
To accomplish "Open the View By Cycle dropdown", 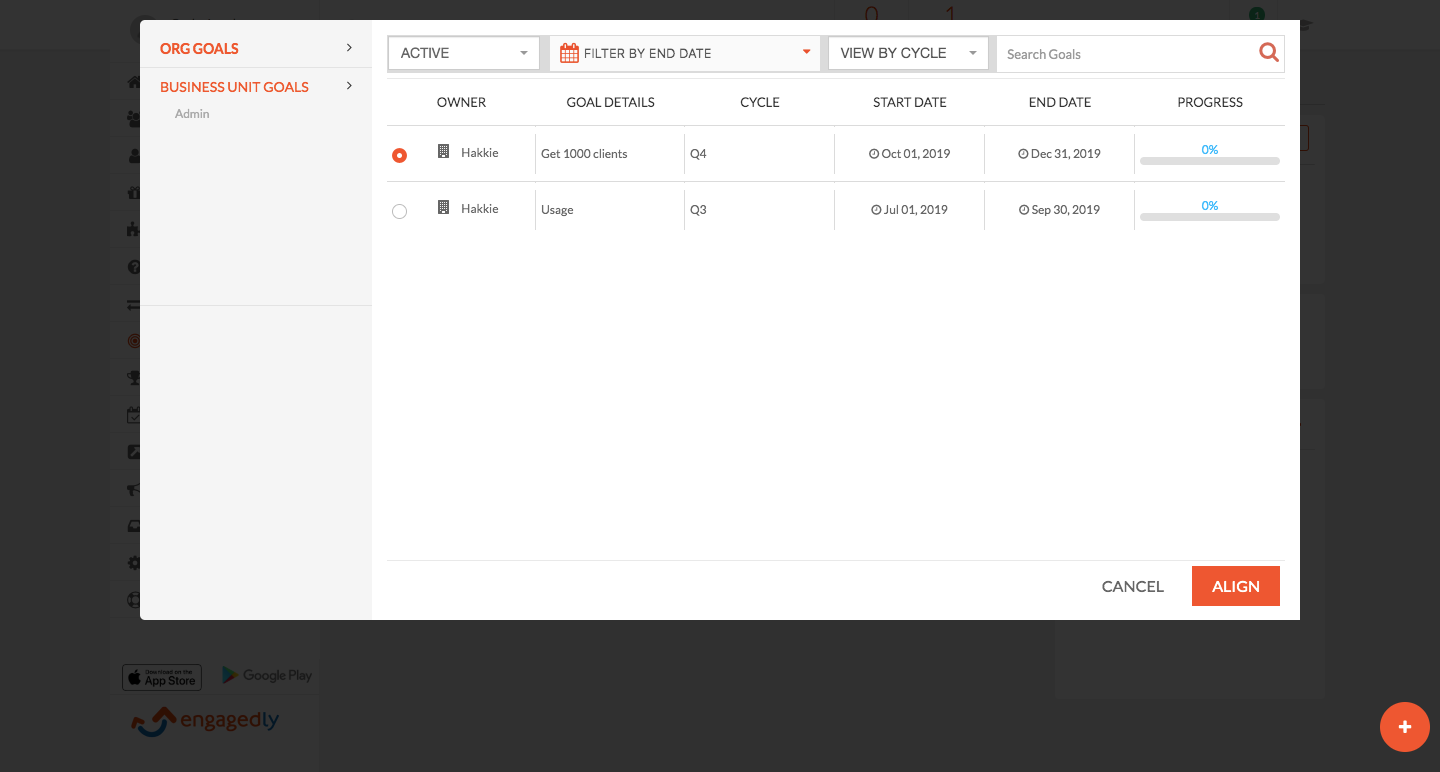I will [x=908, y=53].
